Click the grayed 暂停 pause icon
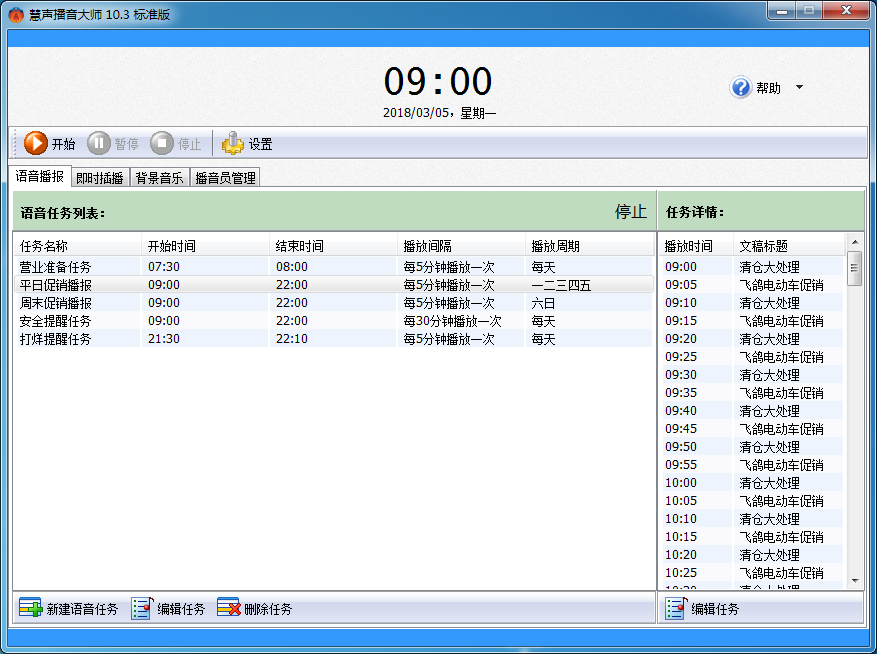The image size is (877, 654). tap(99, 143)
